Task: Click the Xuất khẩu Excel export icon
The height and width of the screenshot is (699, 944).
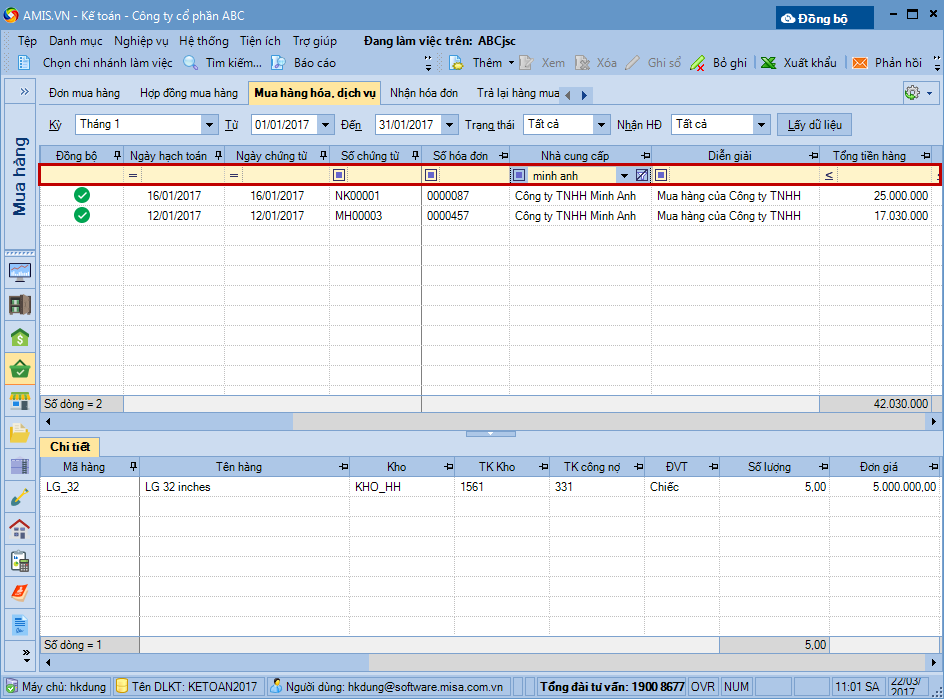Action: pos(769,62)
